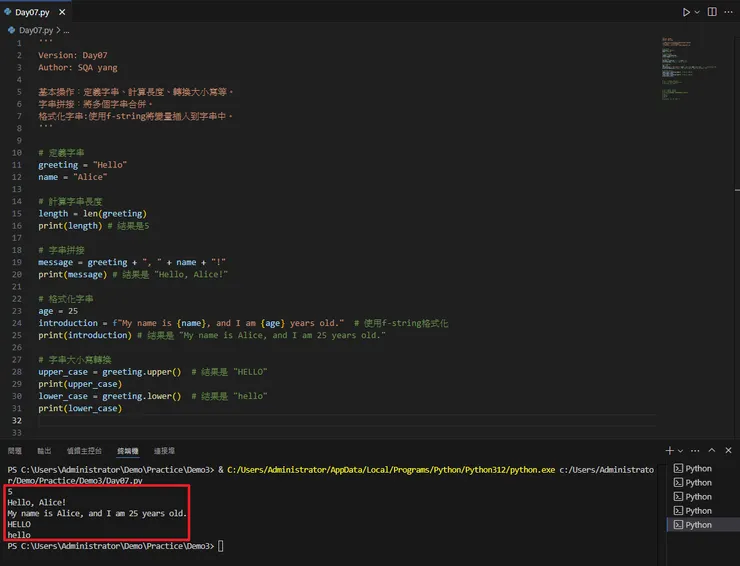This screenshot has height=566, width=740.
Task: Click the message concatenation line
Action: pos(132,262)
